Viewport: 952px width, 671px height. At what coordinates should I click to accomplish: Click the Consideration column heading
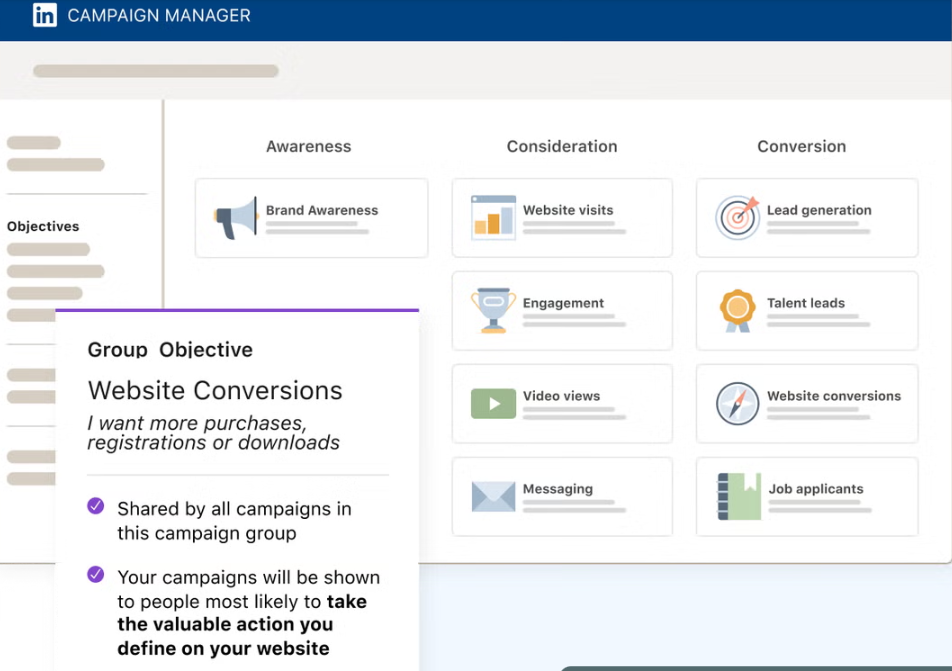(x=562, y=146)
